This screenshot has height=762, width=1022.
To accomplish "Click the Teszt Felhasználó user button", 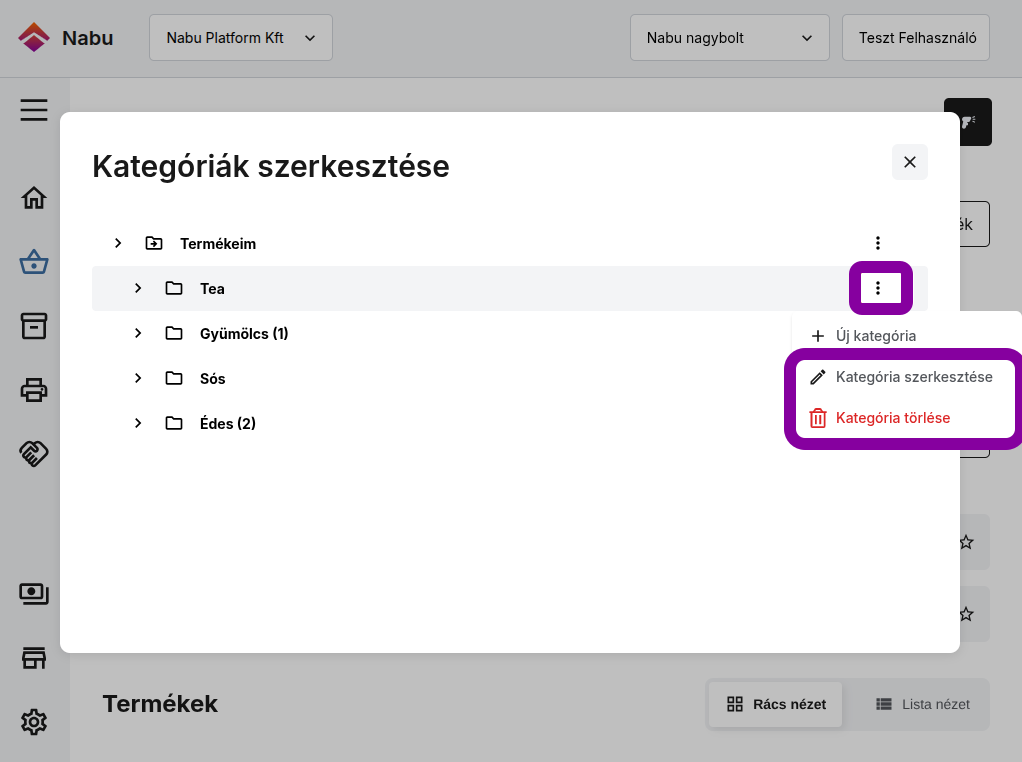I will coord(916,38).
